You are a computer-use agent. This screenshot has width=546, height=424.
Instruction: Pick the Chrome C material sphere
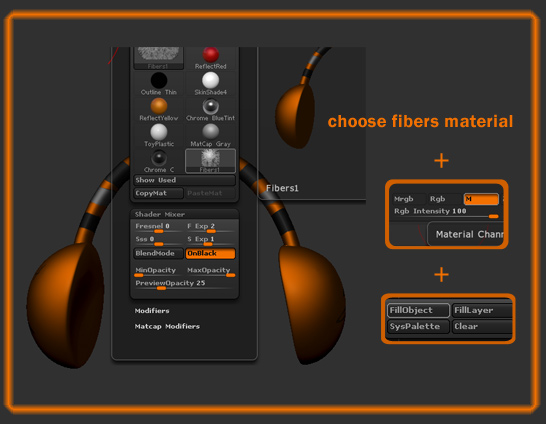[158, 161]
